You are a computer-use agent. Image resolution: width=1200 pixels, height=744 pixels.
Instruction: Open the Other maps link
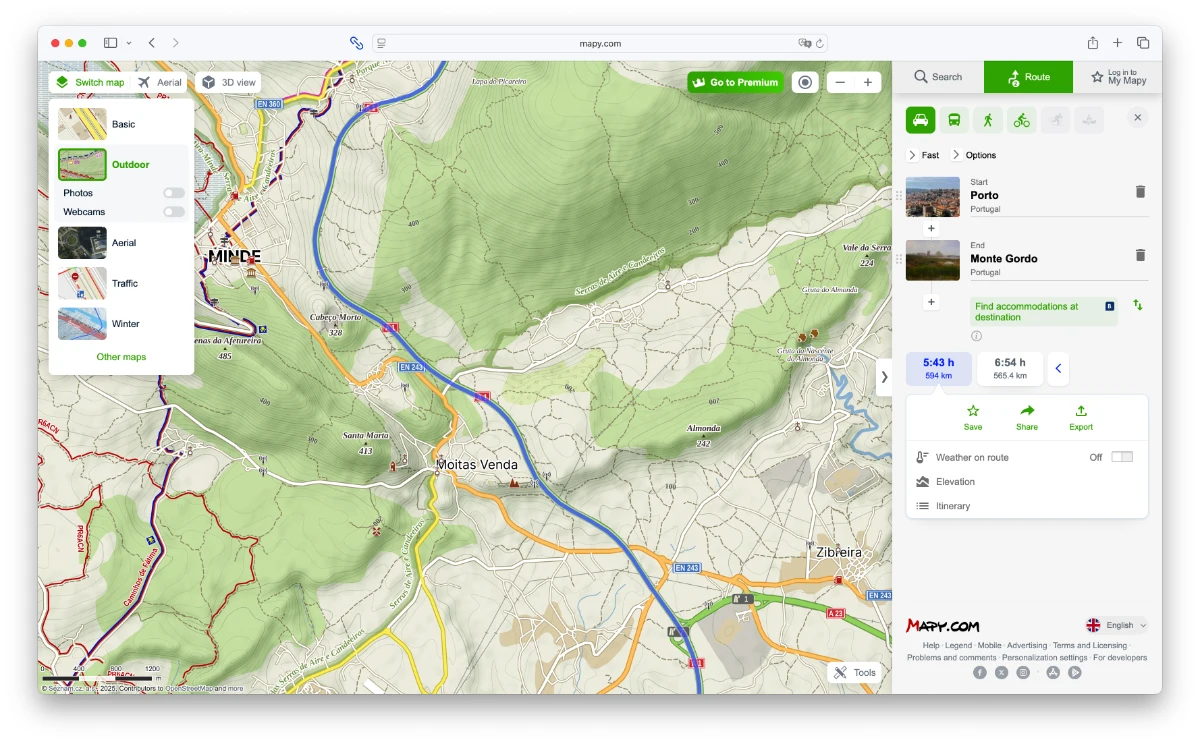click(121, 357)
